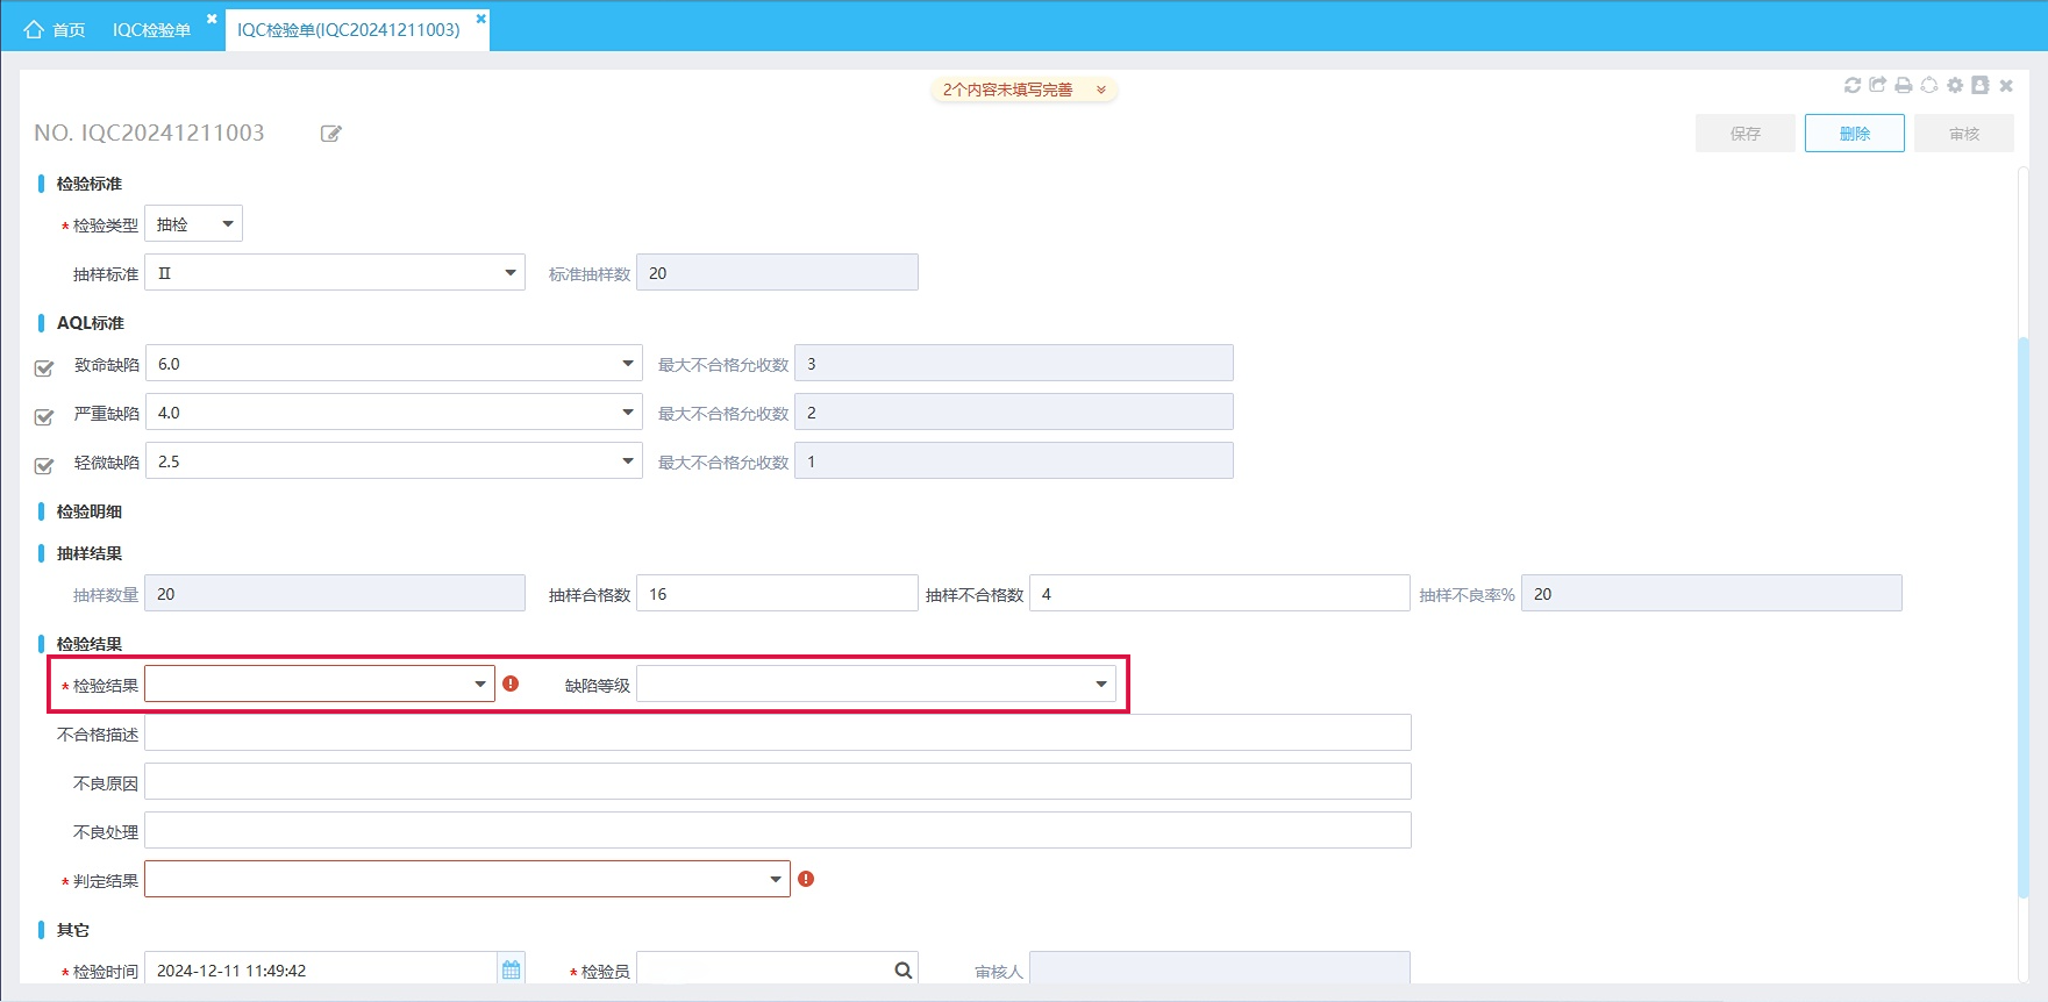Viewport: 2048px width, 1002px height.
Task: Open the 缺陷等级 dropdown
Action: pyautogui.click(x=876, y=684)
